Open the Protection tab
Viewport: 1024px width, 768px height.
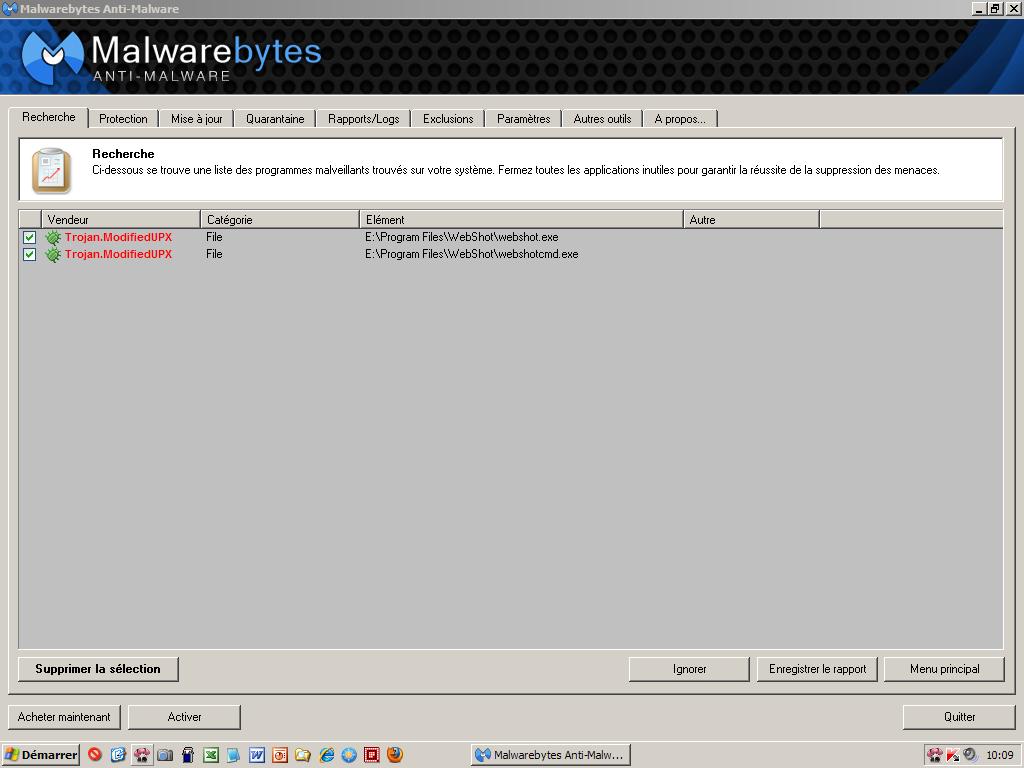pos(123,119)
